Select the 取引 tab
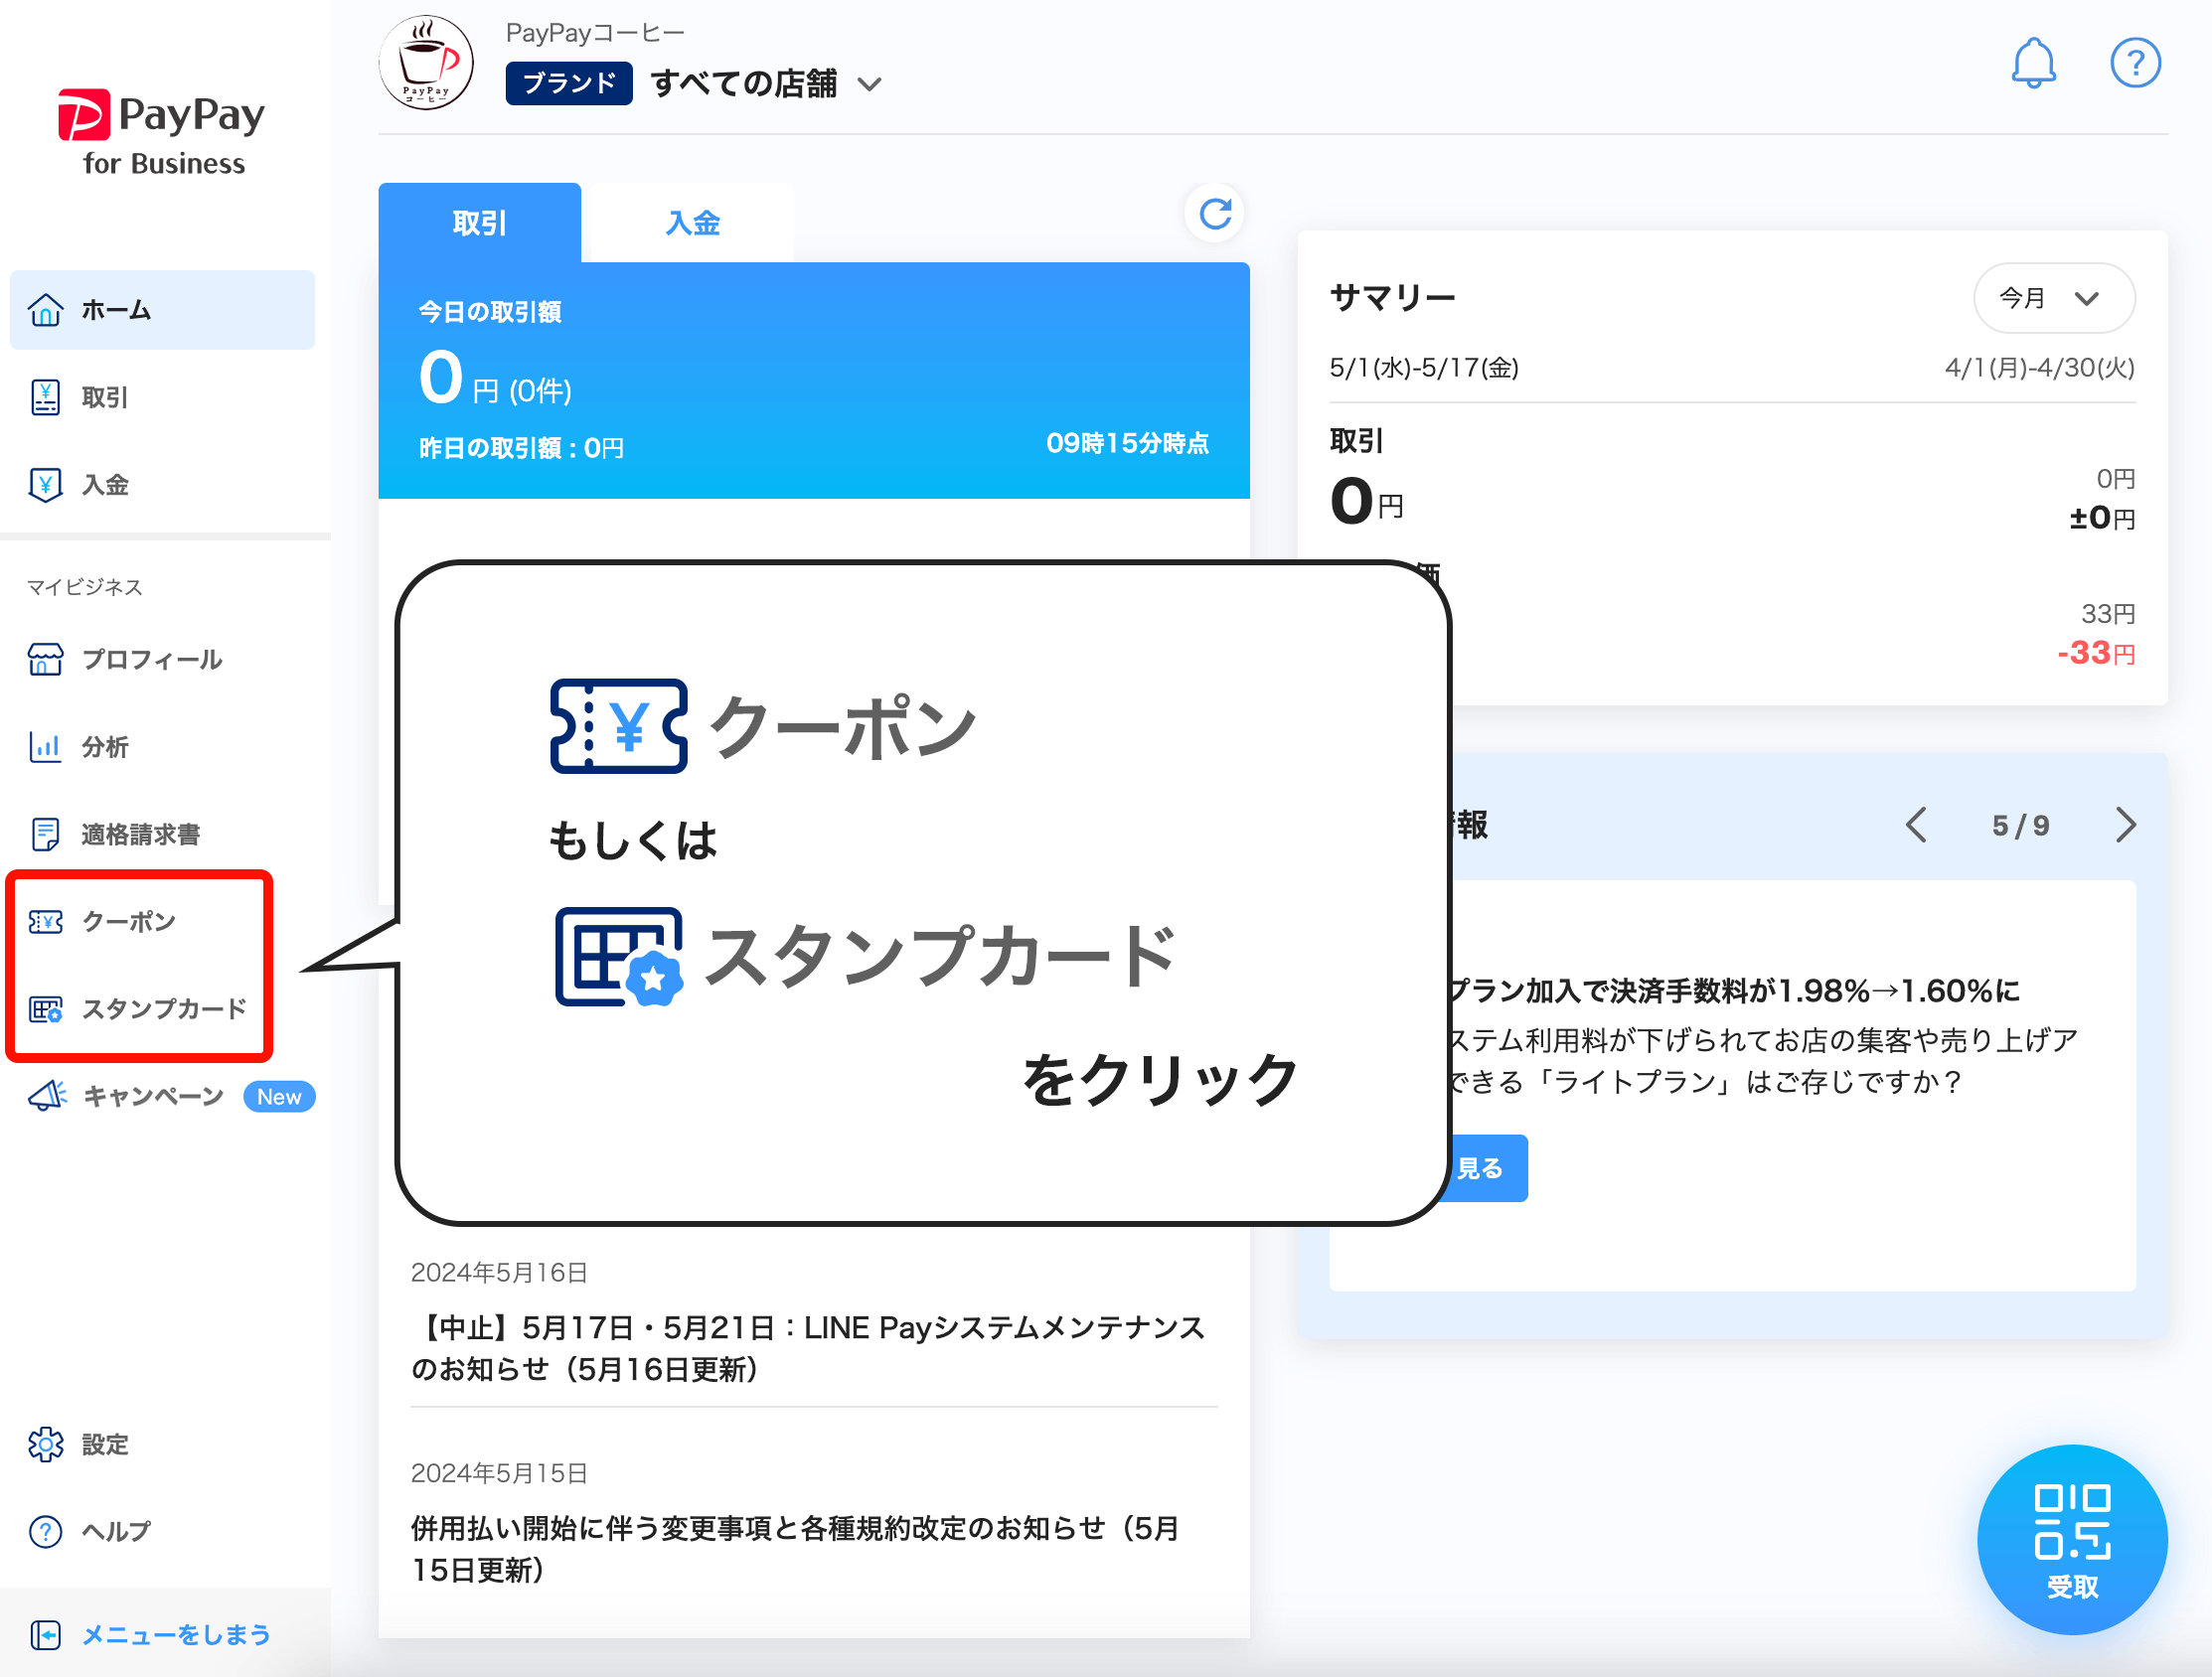Image resolution: width=2212 pixels, height=1677 pixels. pos(479,223)
